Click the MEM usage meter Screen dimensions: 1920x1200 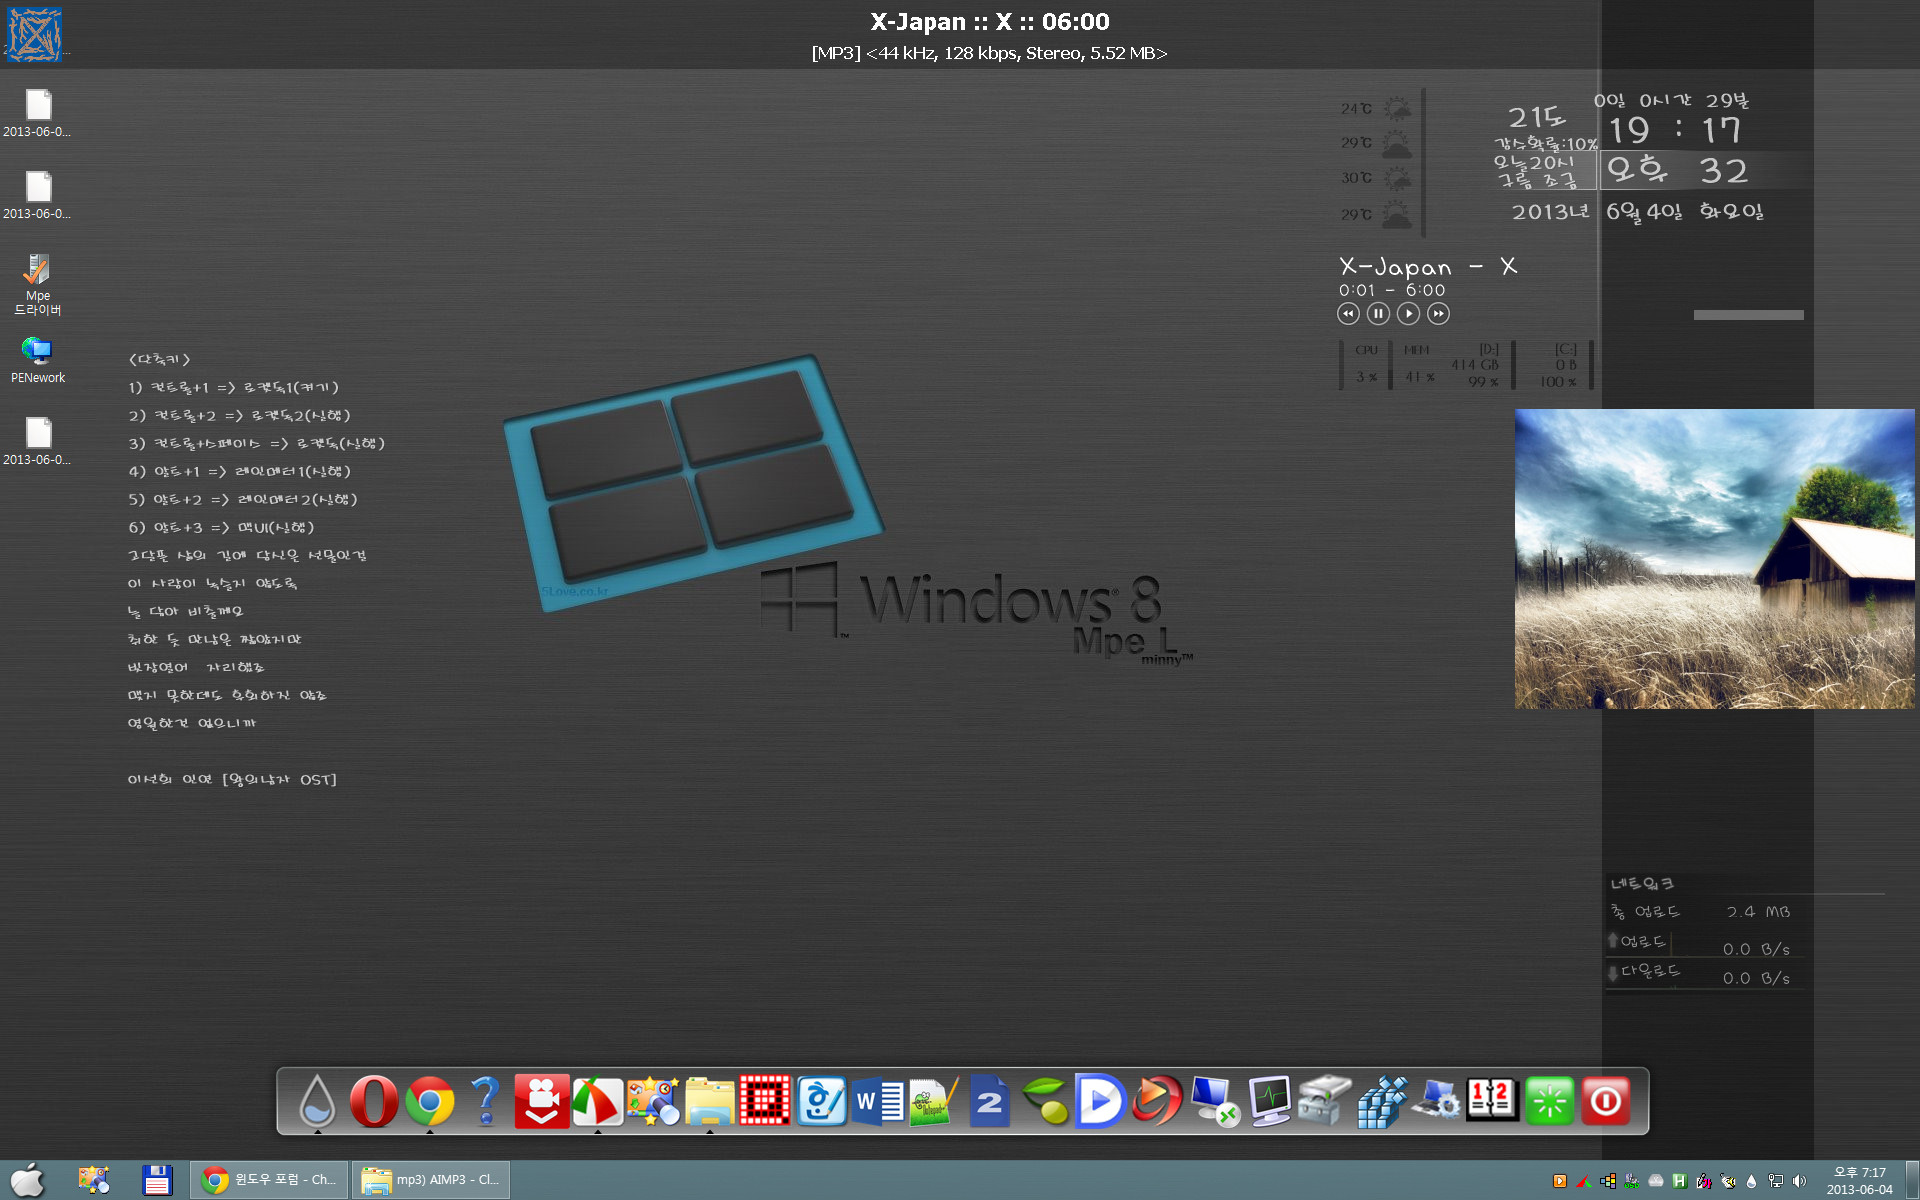pos(1418,364)
